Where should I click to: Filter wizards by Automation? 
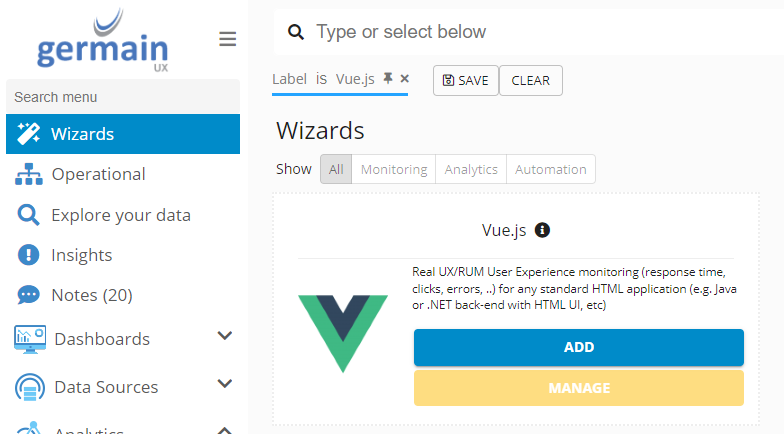pos(551,169)
